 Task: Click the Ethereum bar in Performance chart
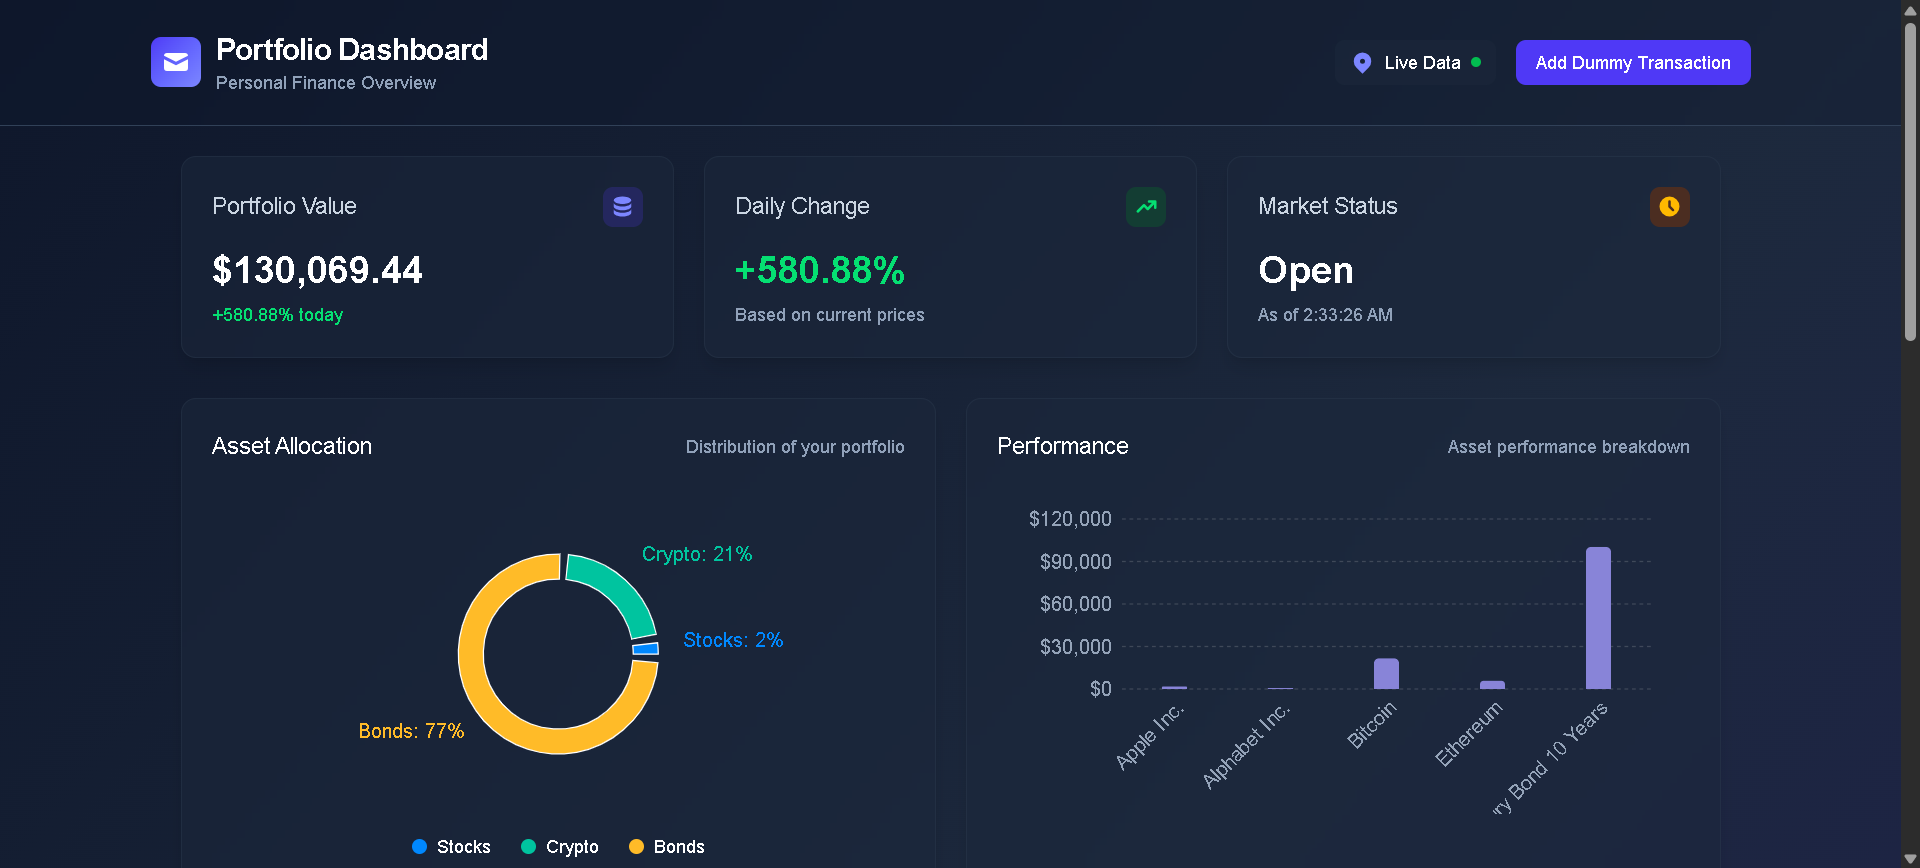pos(1492,685)
